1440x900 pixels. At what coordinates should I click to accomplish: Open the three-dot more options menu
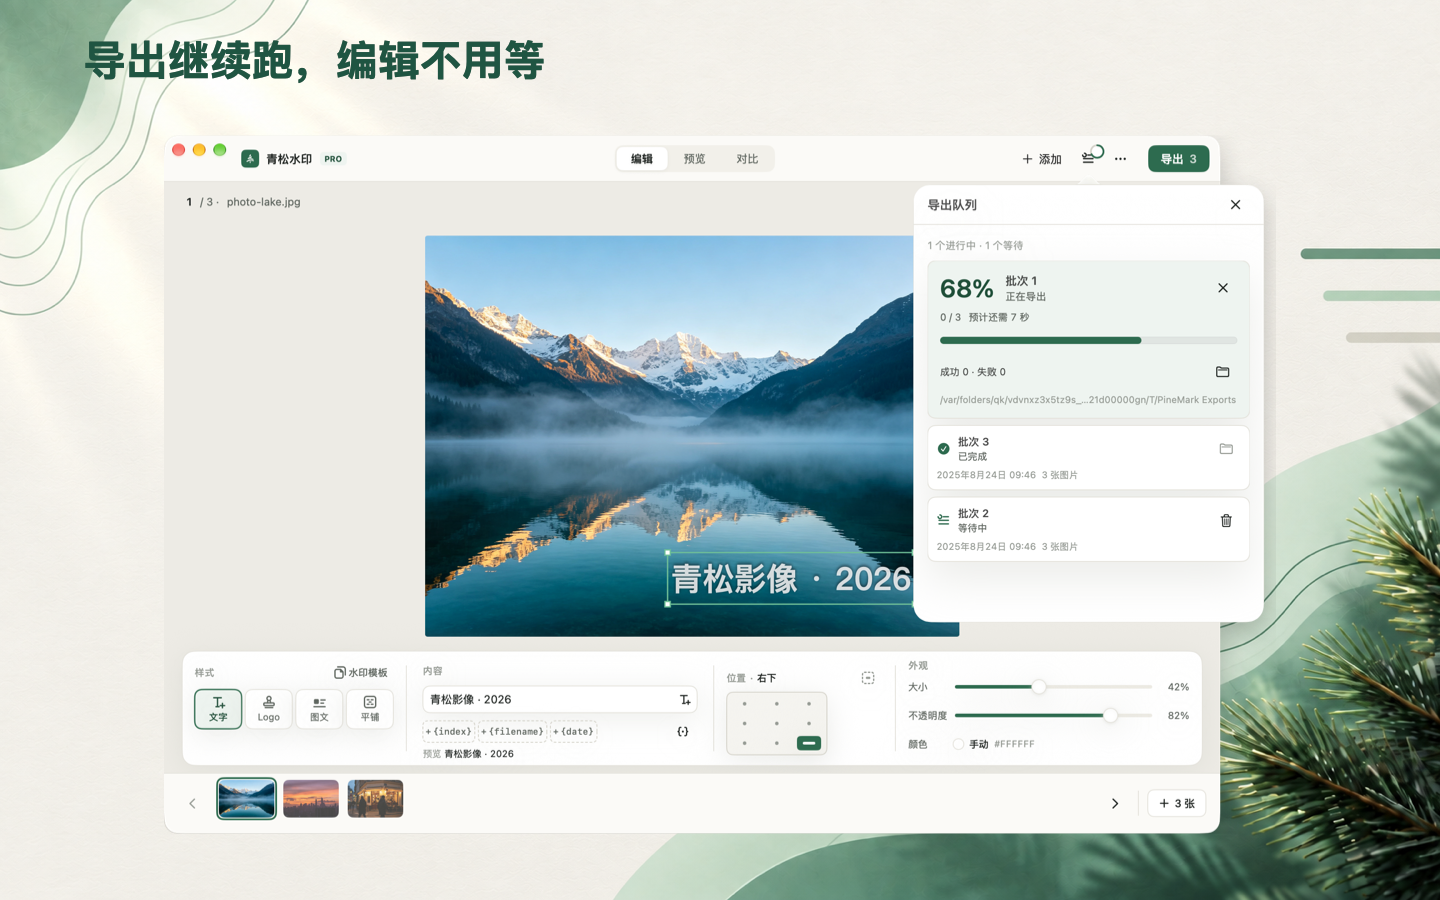1121,159
